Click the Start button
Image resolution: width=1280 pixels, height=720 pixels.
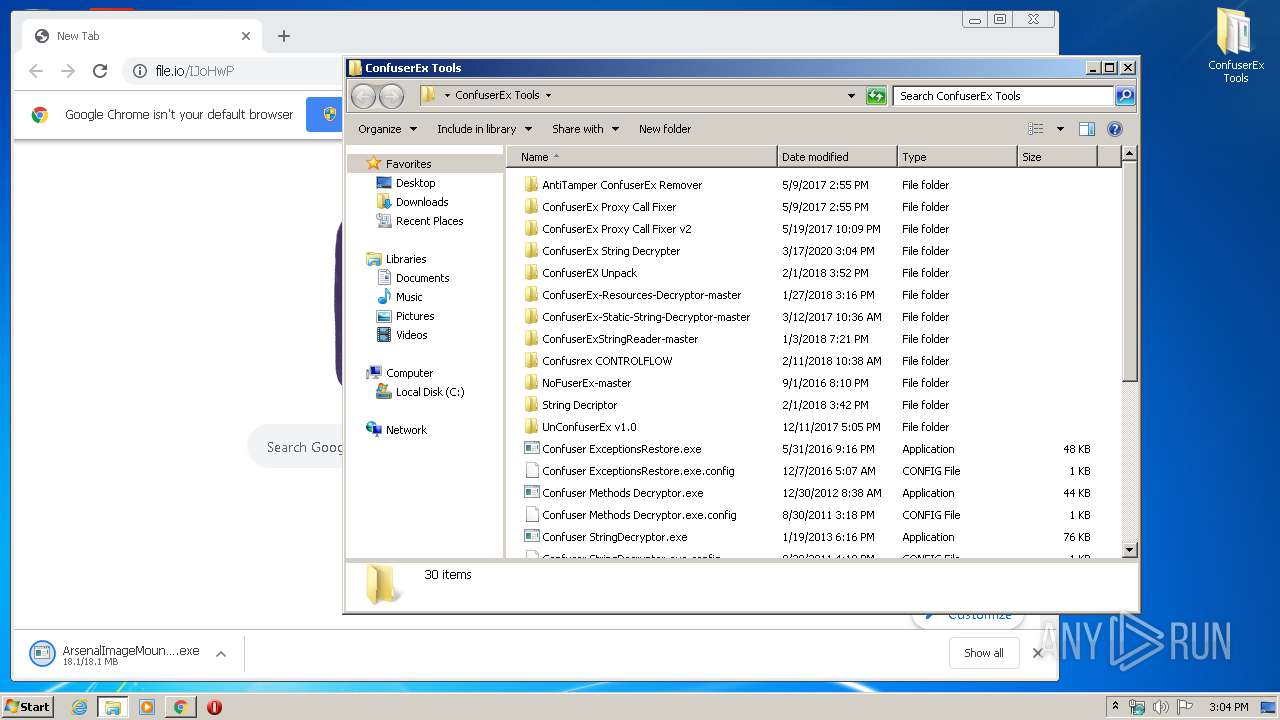[27, 707]
